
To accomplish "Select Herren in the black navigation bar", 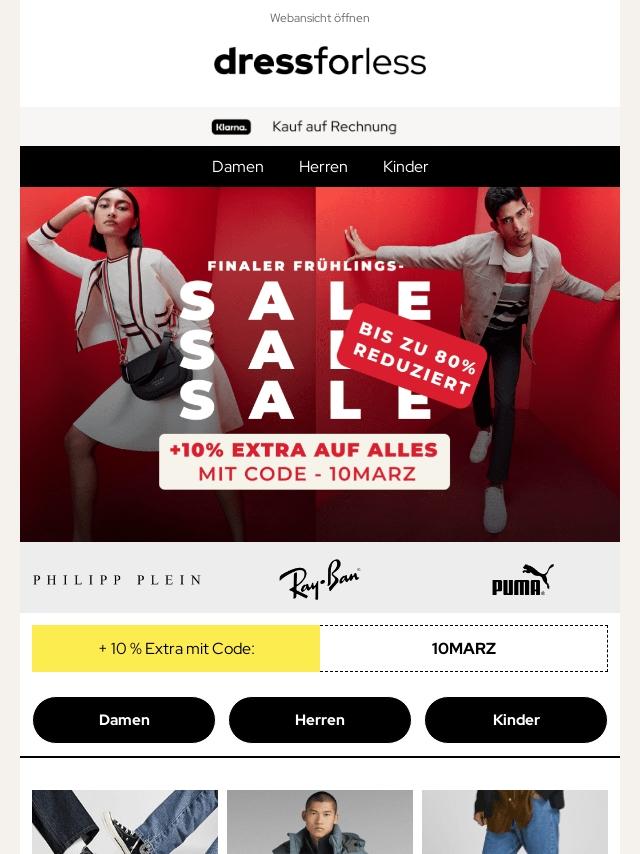I will coord(323,167).
